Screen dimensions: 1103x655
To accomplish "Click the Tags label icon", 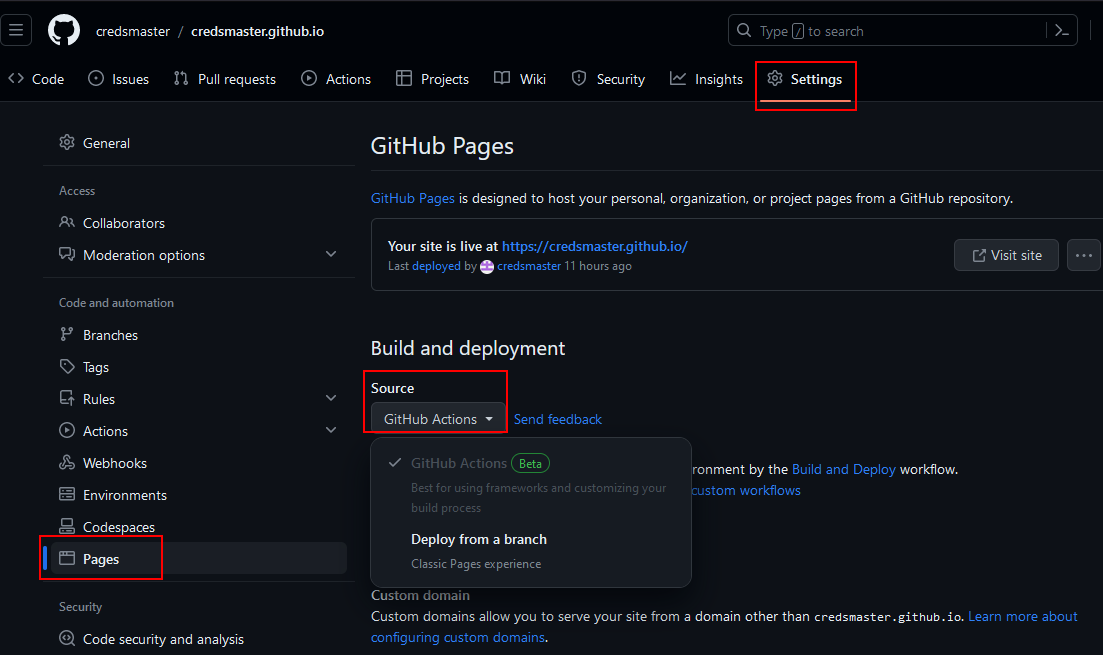I will [x=67, y=367].
